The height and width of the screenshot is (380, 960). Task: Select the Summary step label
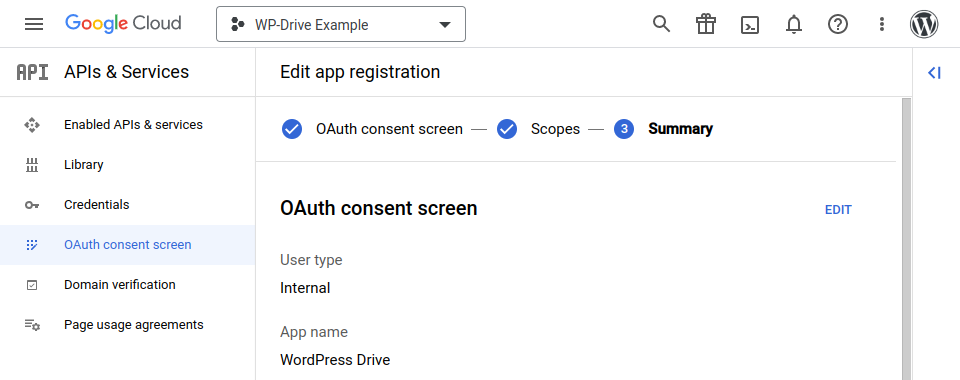tap(680, 129)
